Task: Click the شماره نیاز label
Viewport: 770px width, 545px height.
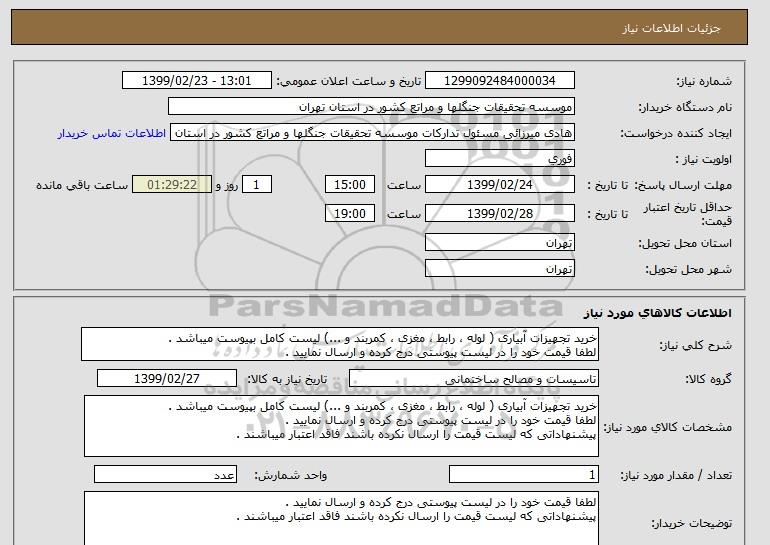Action: point(704,81)
